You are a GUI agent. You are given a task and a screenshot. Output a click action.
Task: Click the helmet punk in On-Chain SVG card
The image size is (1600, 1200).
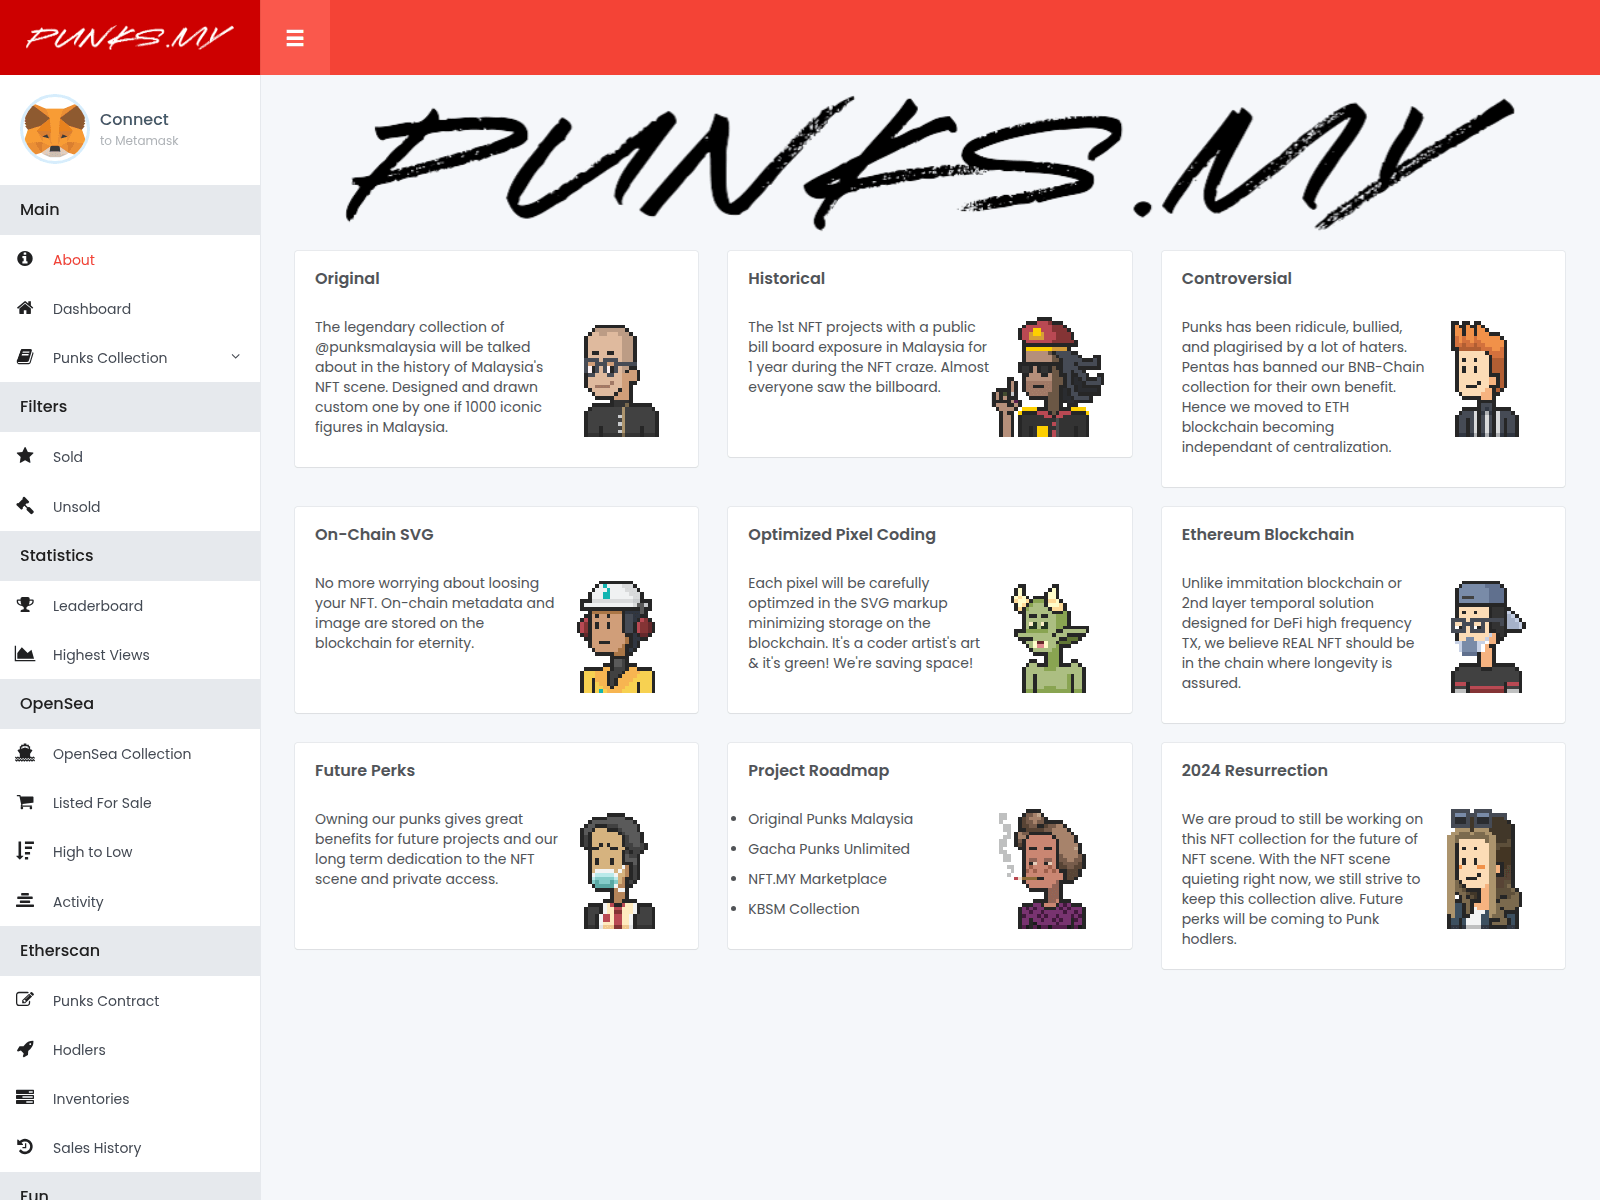tap(617, 637)
